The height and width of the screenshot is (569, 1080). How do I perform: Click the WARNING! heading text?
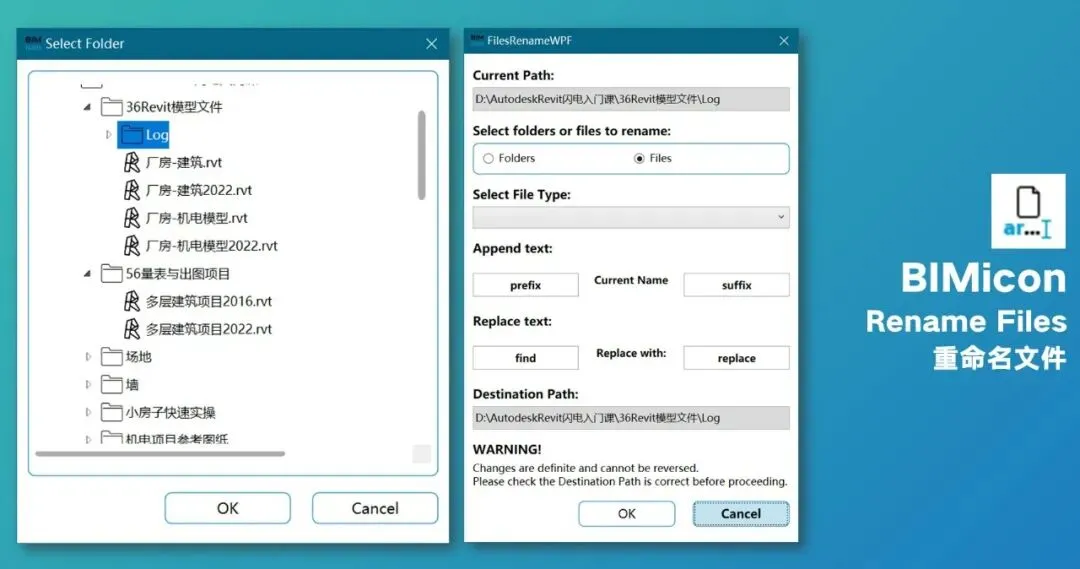pyautogui.click(x=507, y=450)
